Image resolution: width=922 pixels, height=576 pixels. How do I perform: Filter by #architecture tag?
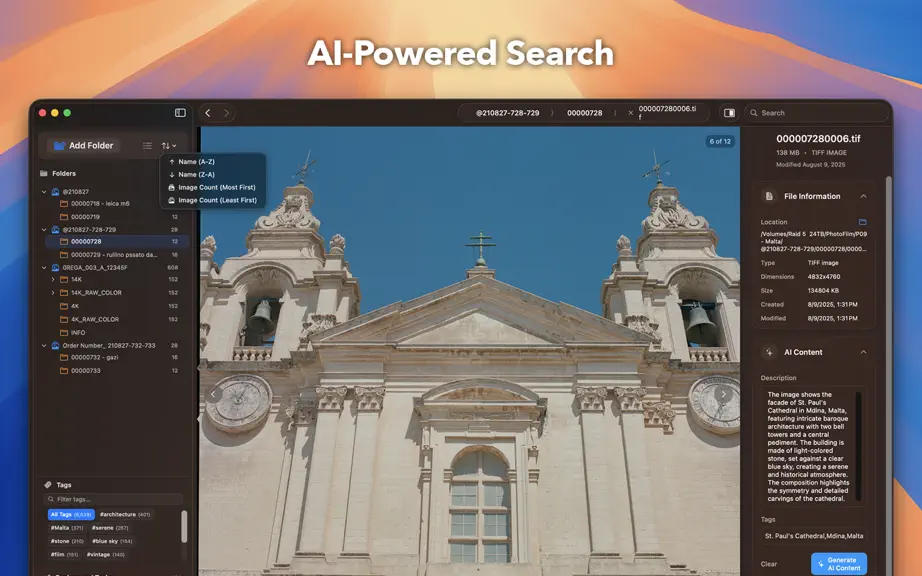coord(125,514)
